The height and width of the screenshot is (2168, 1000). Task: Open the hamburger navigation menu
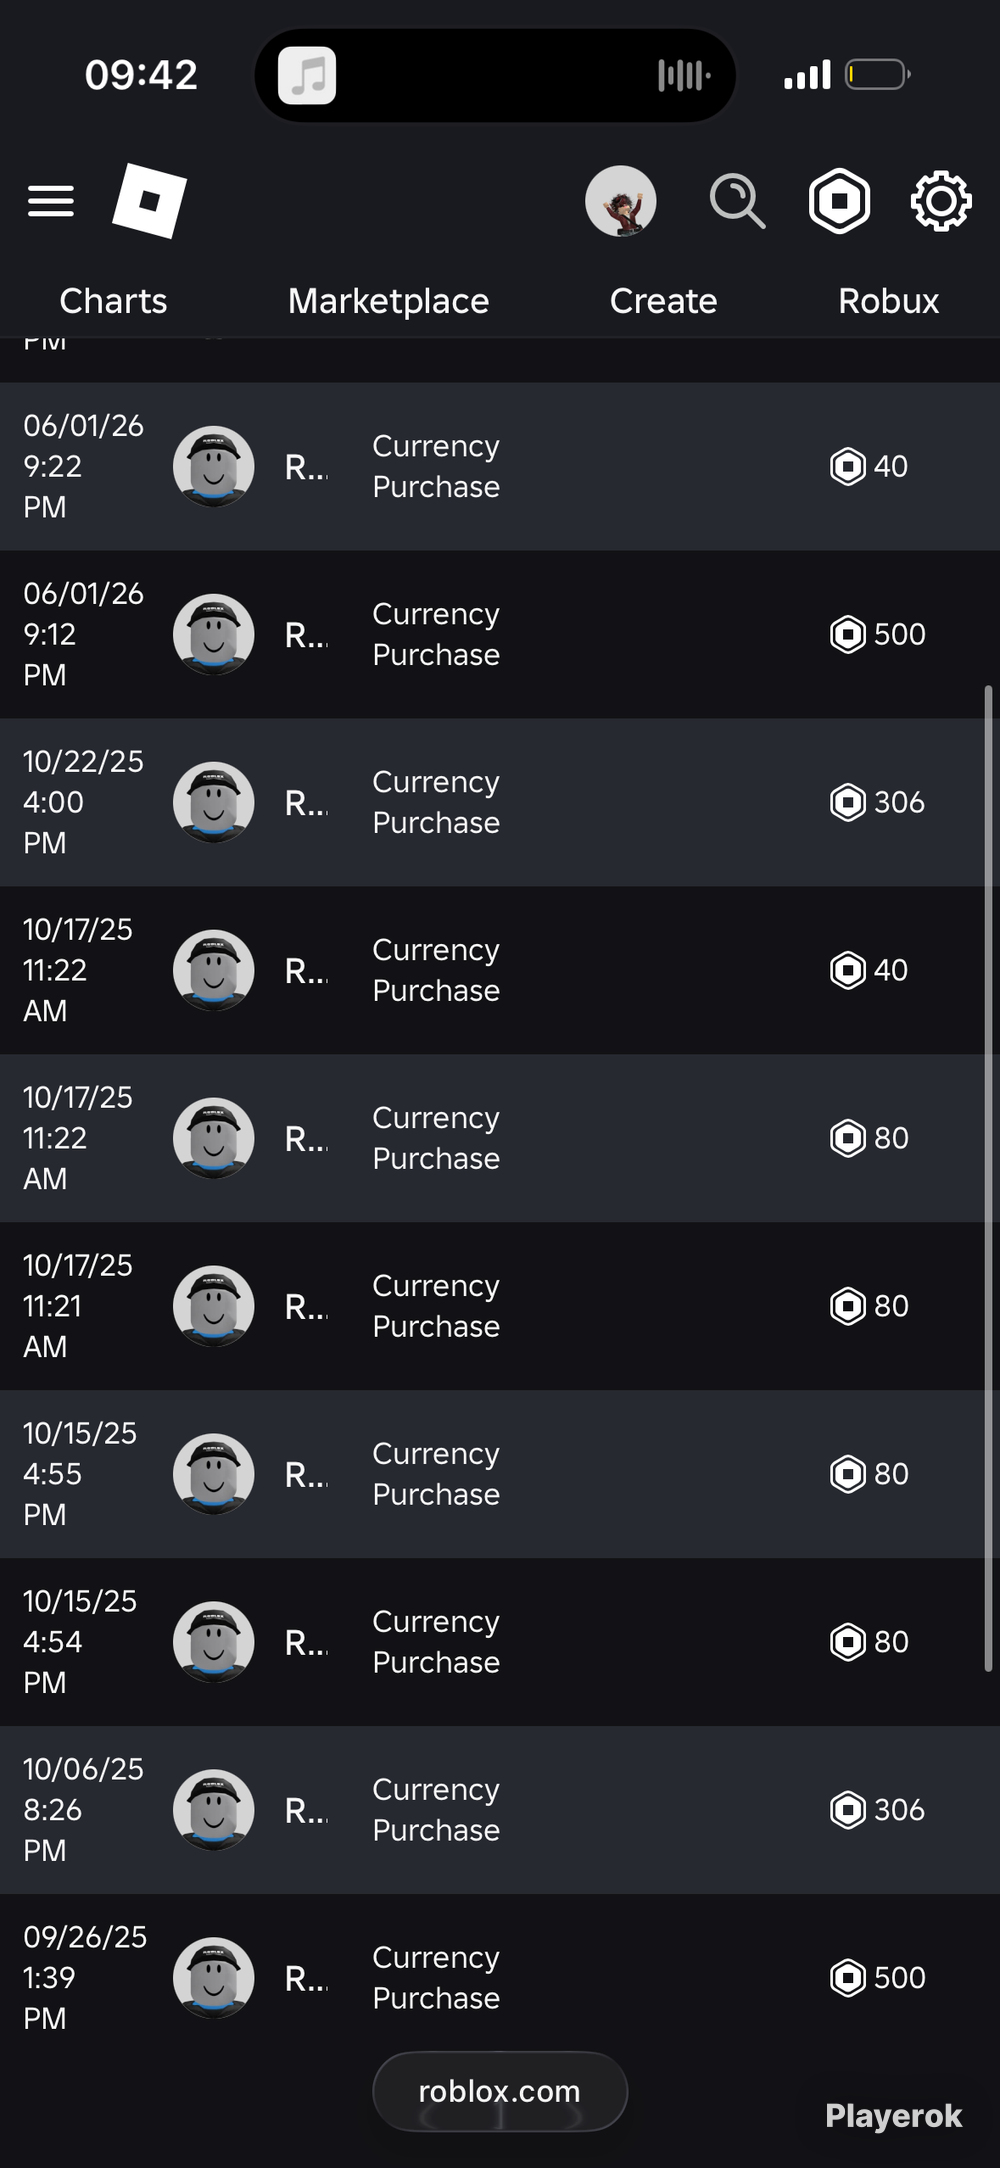click(51, 201)
